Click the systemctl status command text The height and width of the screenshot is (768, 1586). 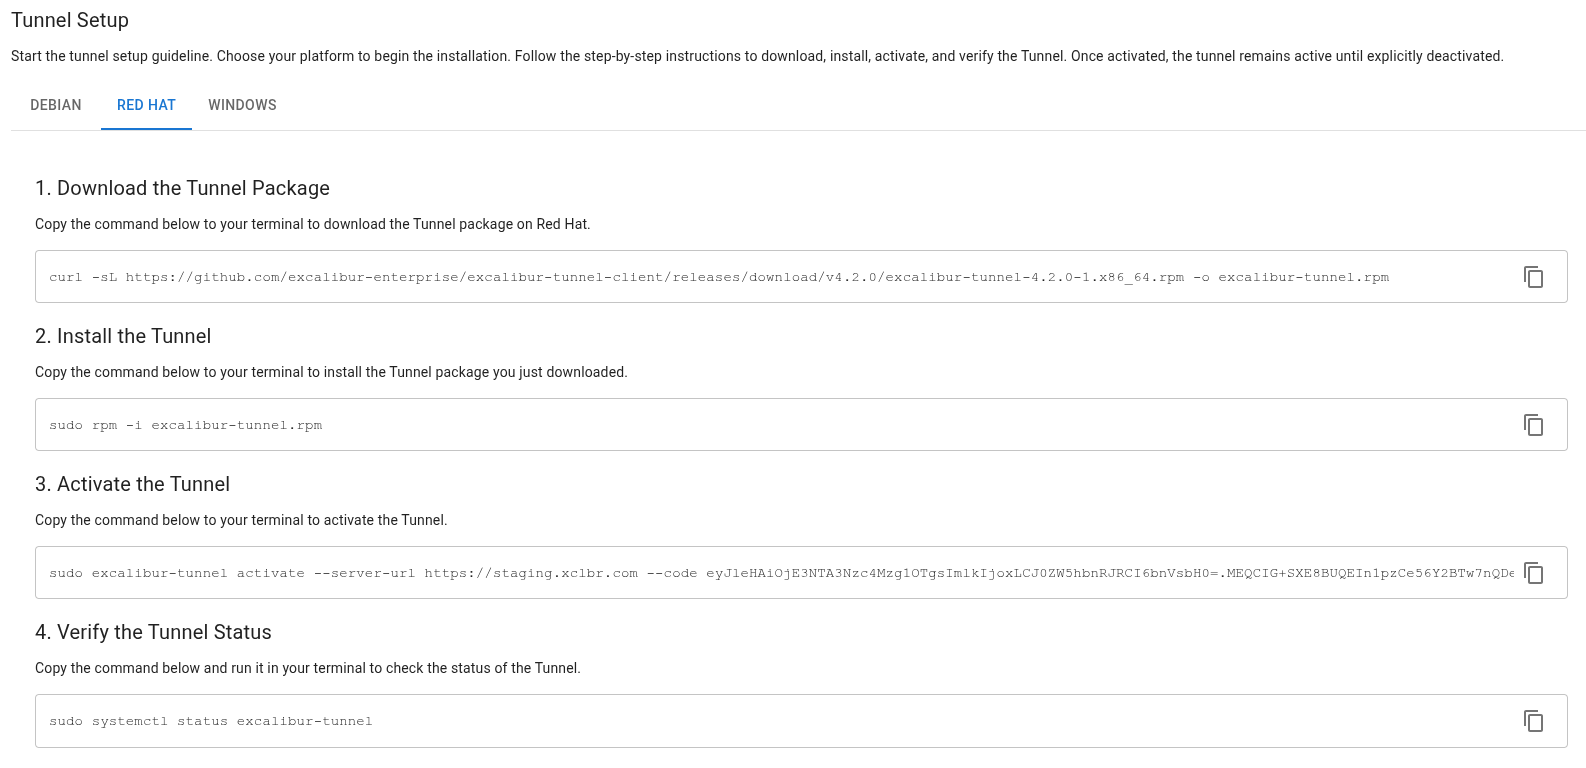pyautogui.click(x=210, y=721)
